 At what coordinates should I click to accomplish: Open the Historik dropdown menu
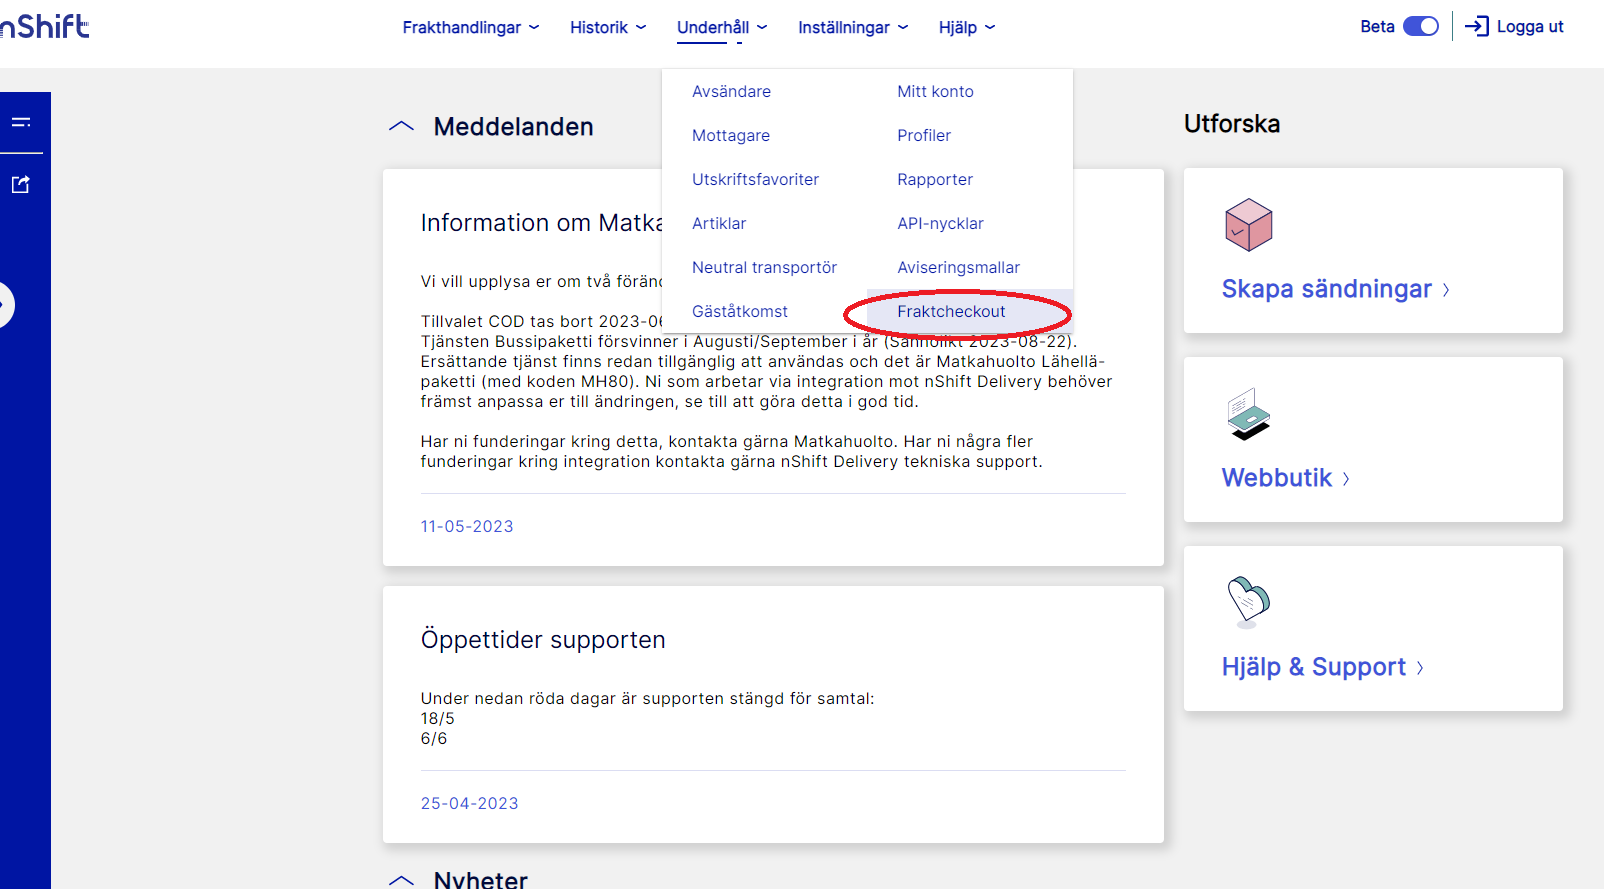(x=608, y=28)
